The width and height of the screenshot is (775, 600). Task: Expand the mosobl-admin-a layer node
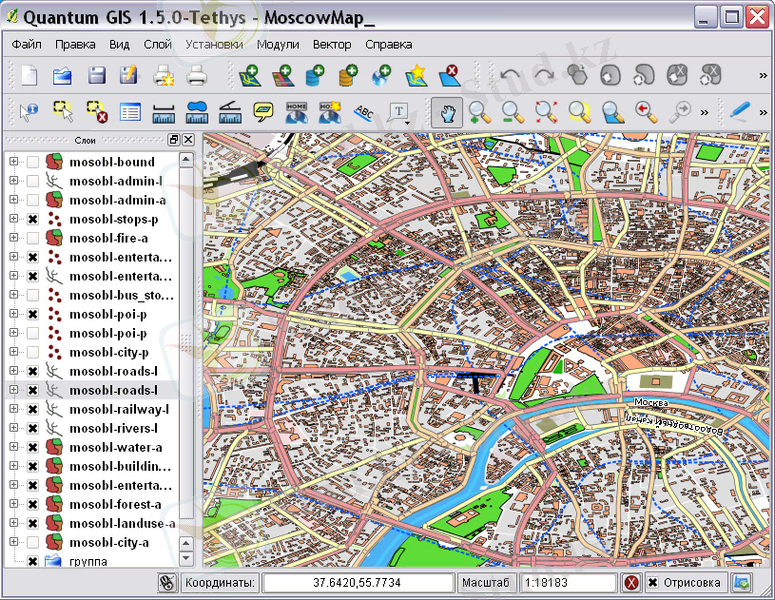click(13, 199)
